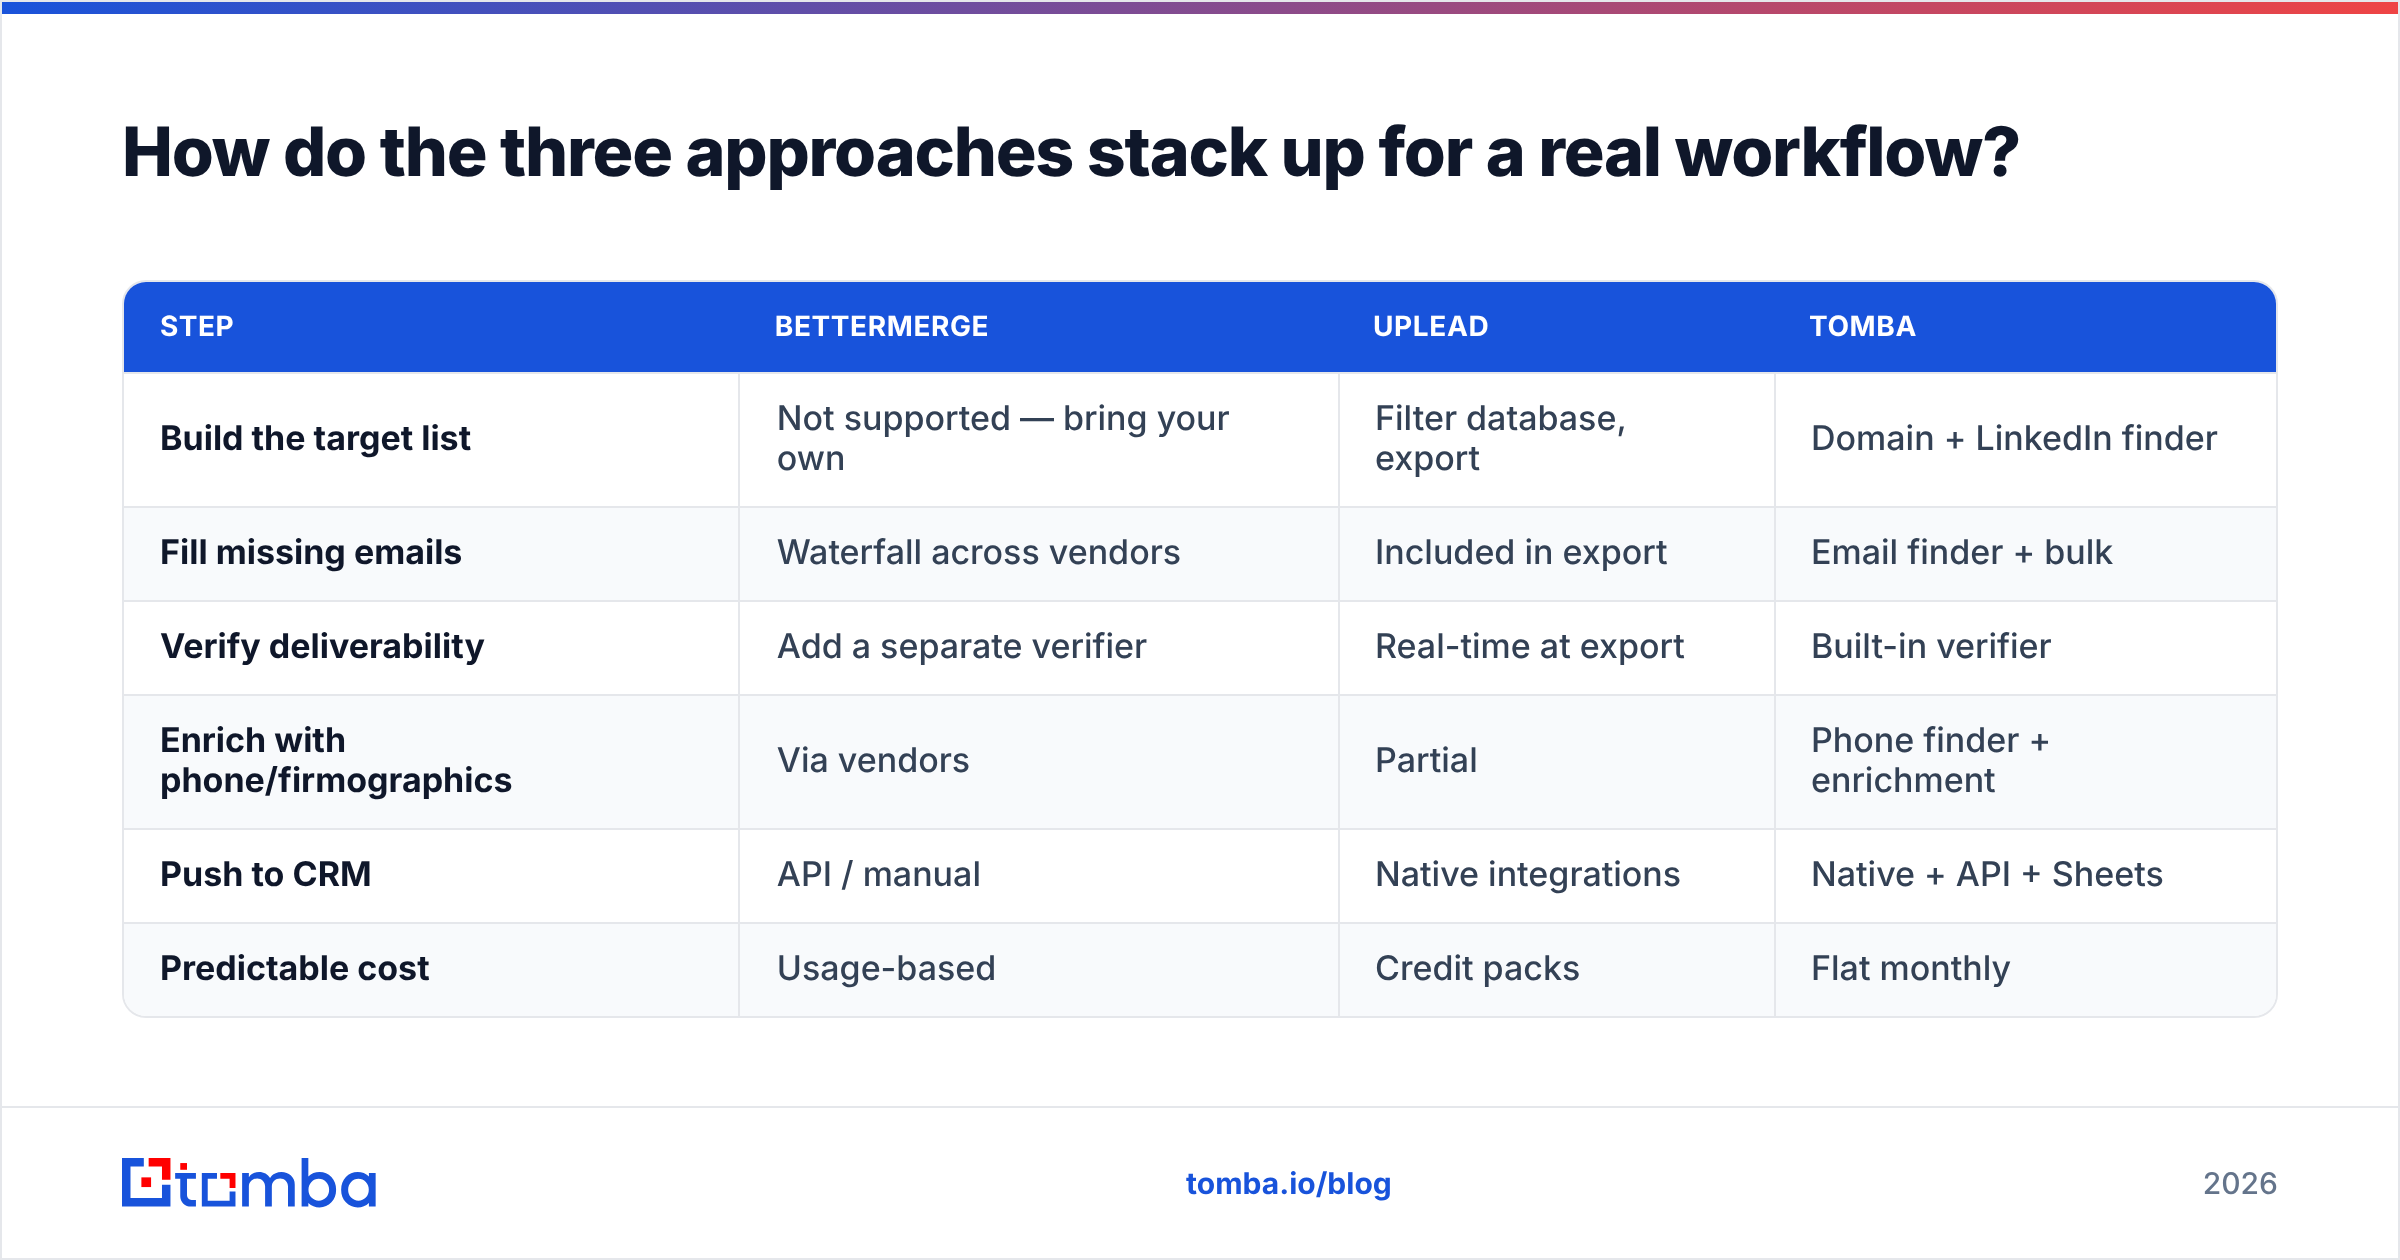
Task: Click the 'Predictable cost' row label
Action: point(294,968)
